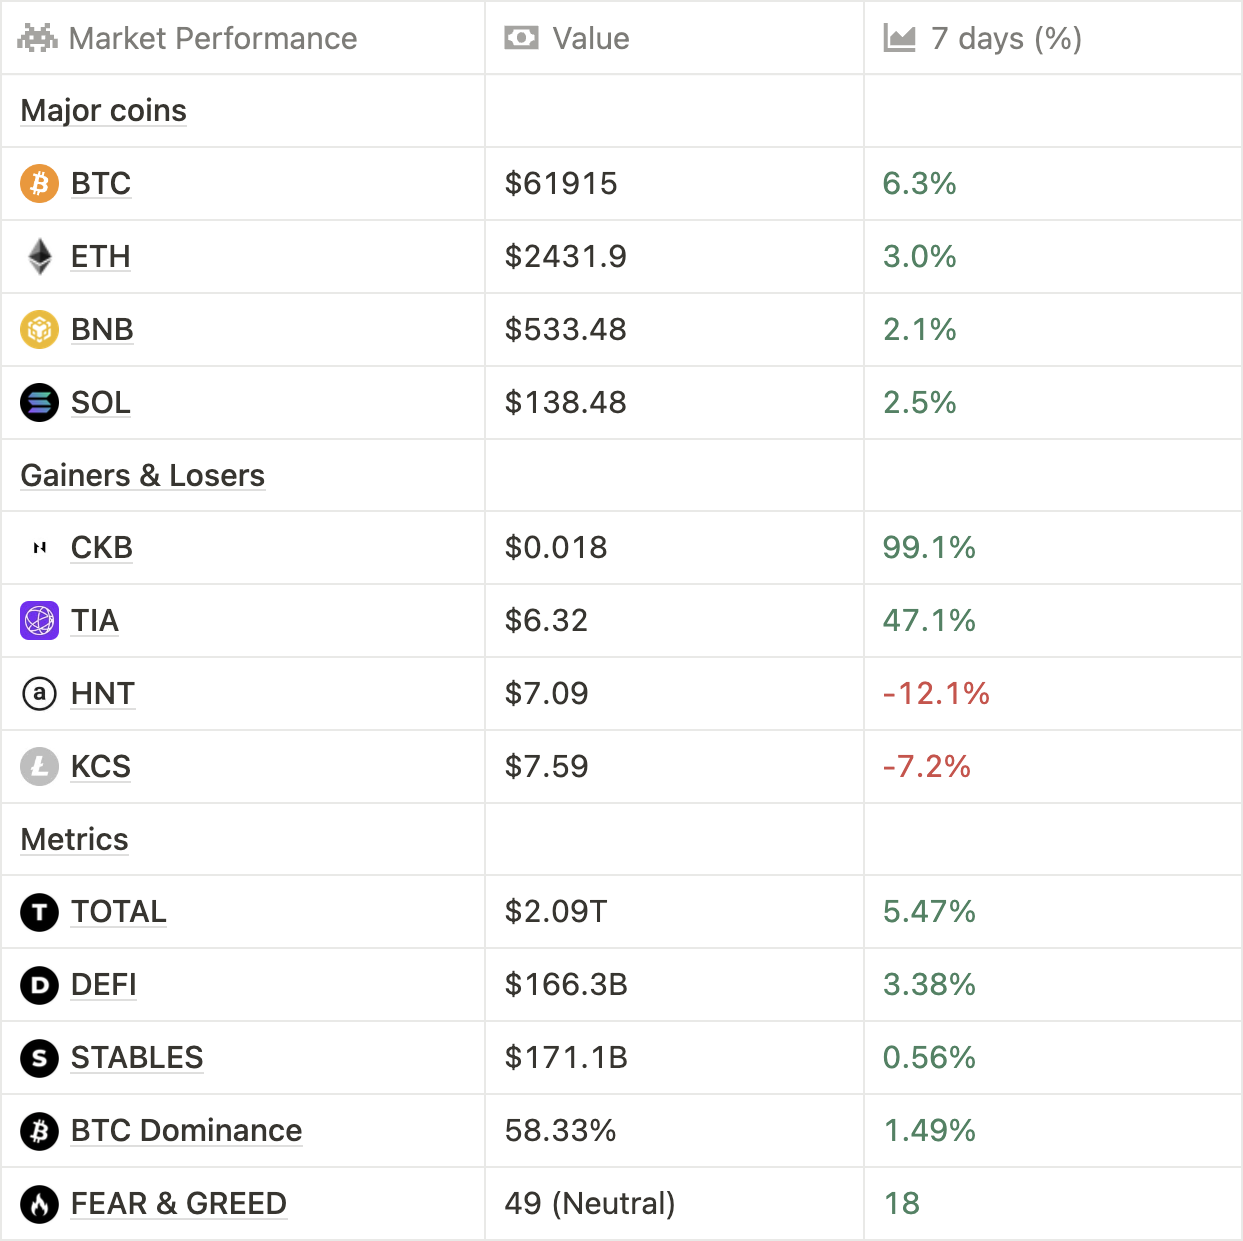Click the HNT circle icon
The width and height of the screenshot is (1243, 1241).
pyautogui.click(x=40, y=694)
